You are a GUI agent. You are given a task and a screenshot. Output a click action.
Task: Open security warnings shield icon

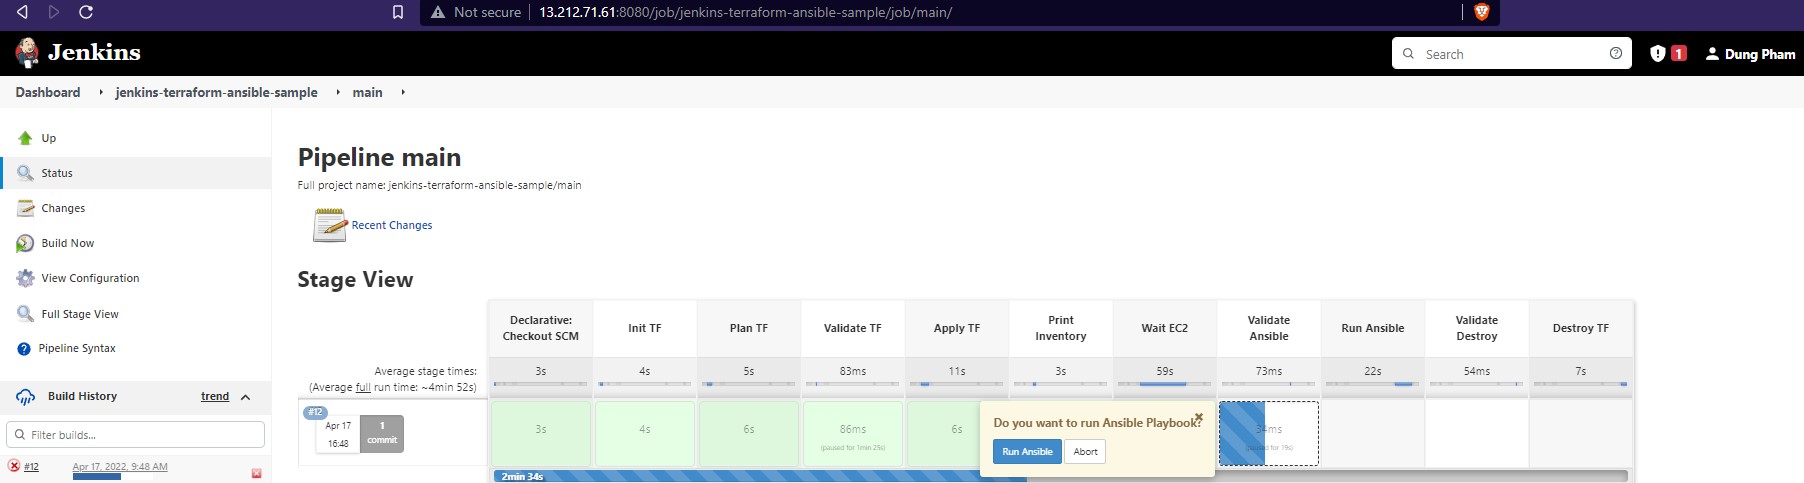(1658, 53)
